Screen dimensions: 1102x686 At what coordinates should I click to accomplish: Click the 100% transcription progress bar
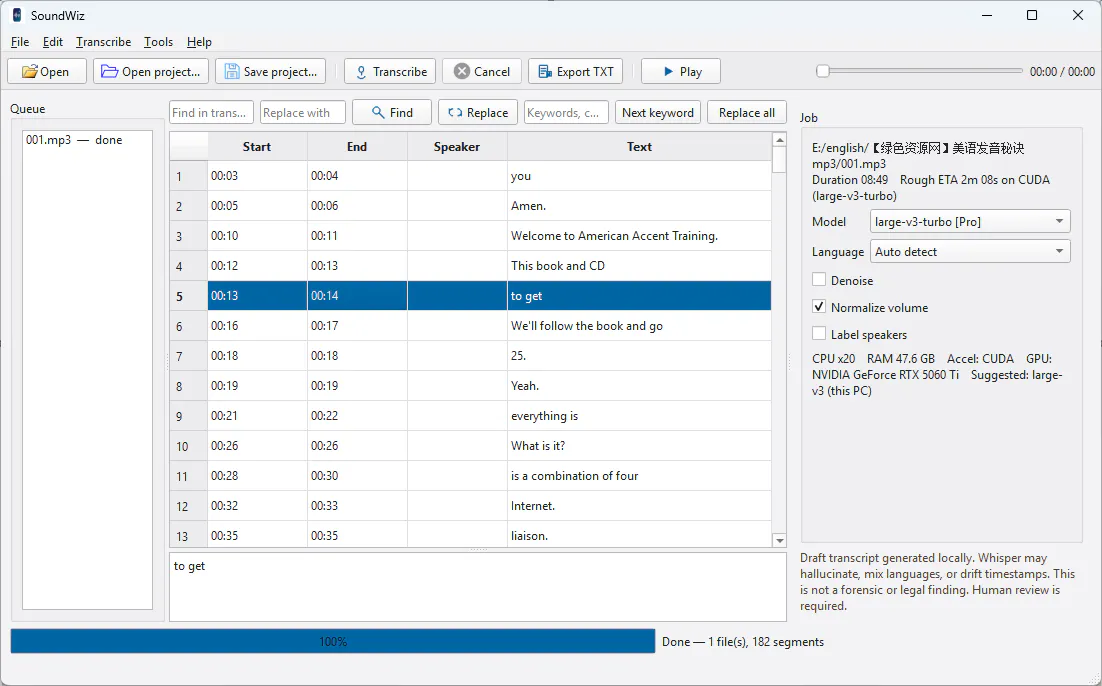tap(332, 642)
